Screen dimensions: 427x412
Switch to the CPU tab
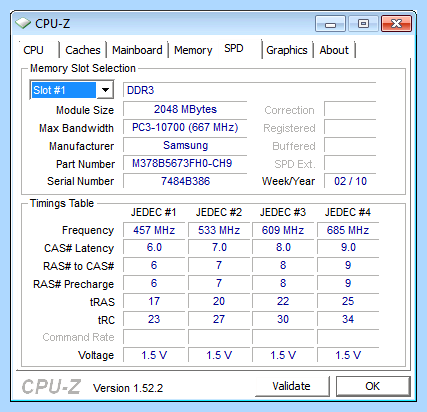coord(33,50)
